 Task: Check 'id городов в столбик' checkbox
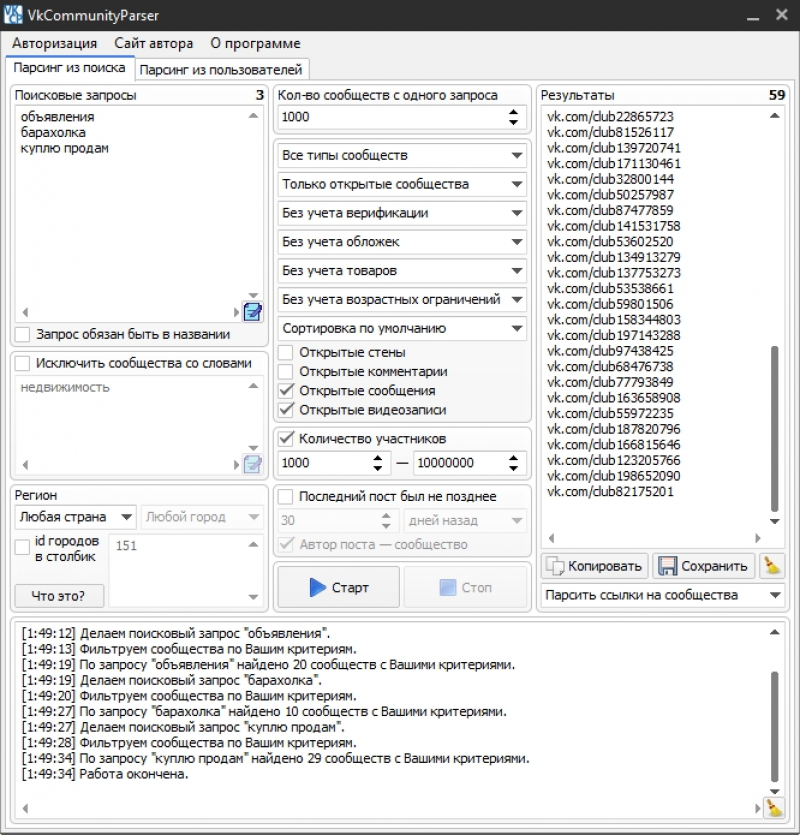click(22, 547)
